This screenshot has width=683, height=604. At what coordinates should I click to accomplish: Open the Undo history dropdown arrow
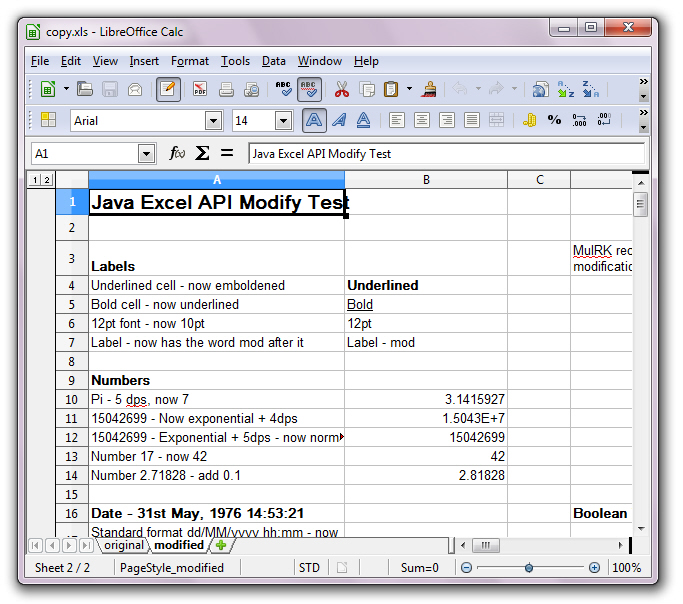point(478,89)
